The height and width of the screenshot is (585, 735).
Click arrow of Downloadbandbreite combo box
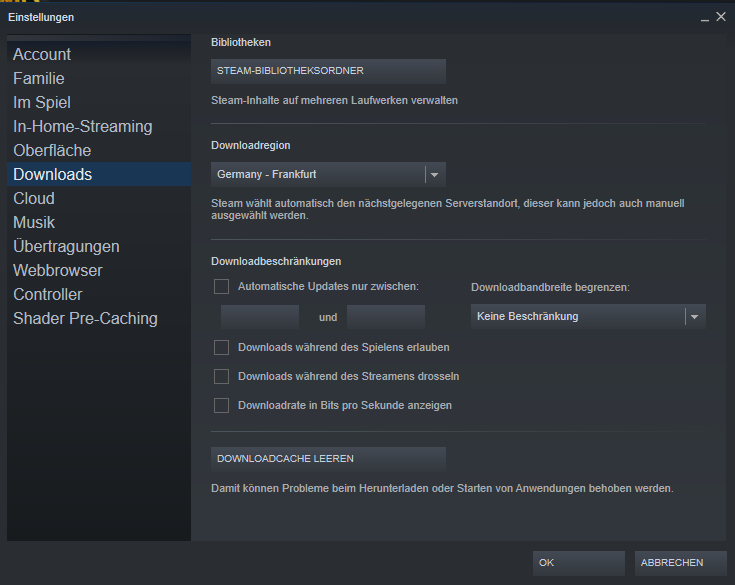[x=695, y=317]
